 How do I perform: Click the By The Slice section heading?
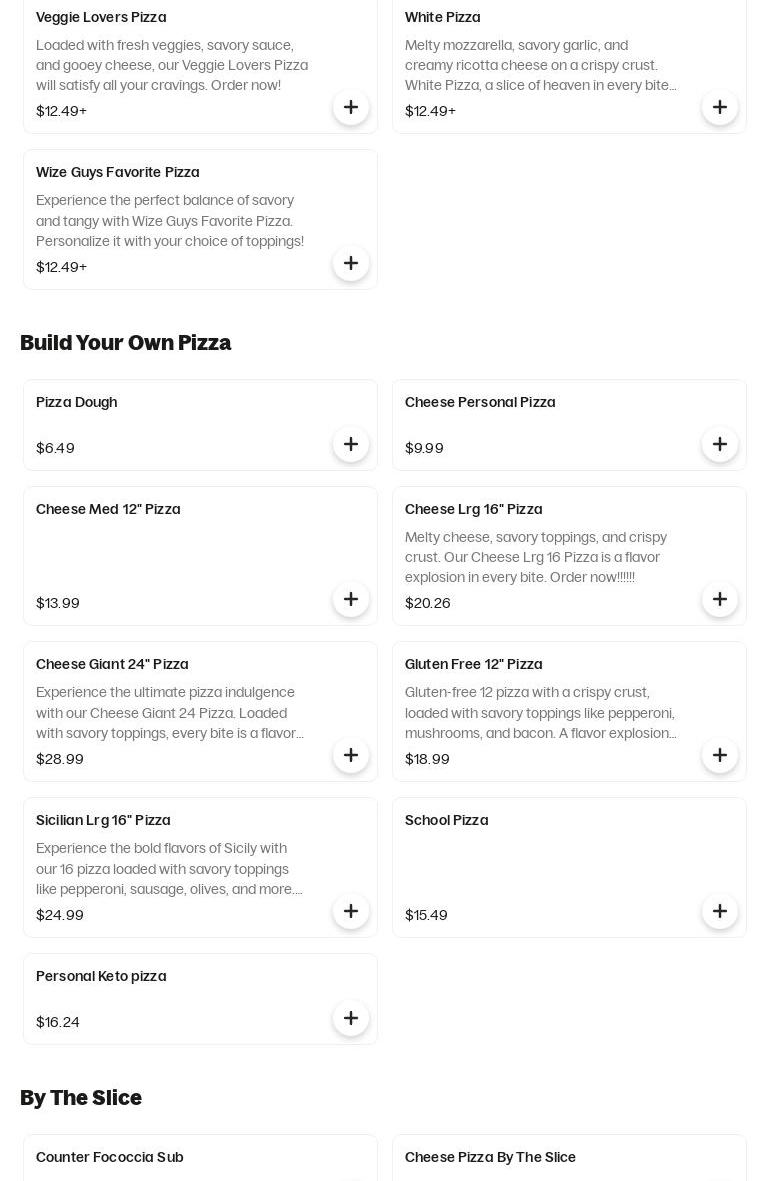[x=81, y=1098]
